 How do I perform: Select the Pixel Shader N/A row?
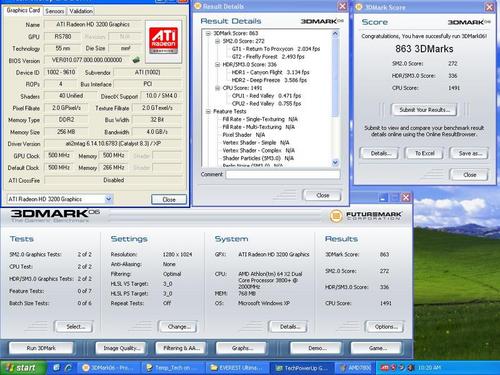[x=244, y=135]
